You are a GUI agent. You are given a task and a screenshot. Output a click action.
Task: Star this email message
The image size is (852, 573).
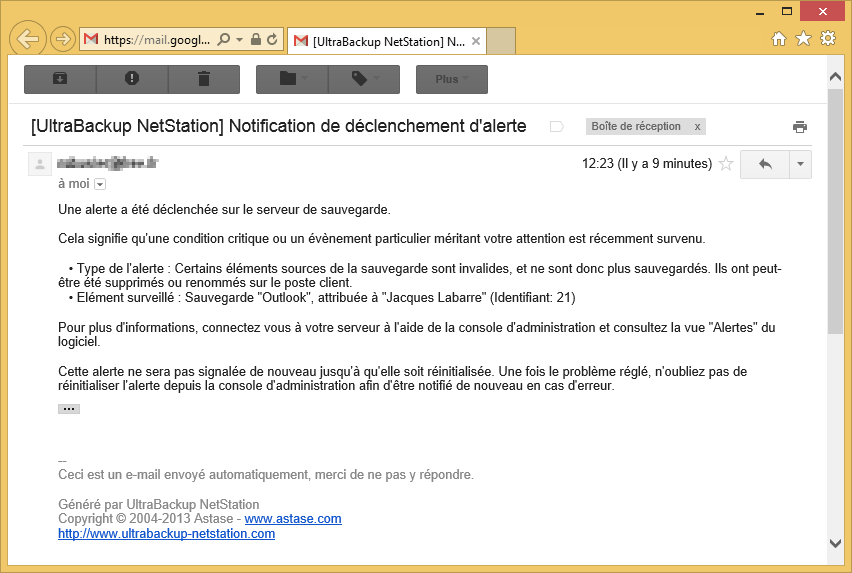click(x=726, y=164)
